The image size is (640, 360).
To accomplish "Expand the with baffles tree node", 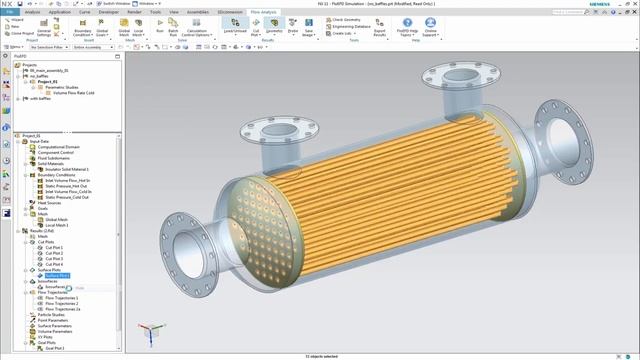I will click(18, 99).
